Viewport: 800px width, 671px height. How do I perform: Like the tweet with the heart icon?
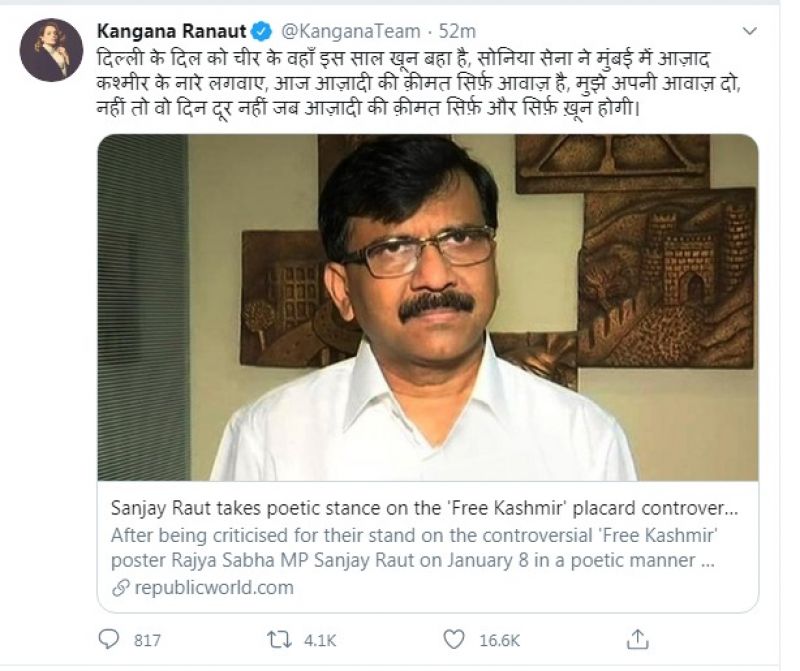[454, 638]
